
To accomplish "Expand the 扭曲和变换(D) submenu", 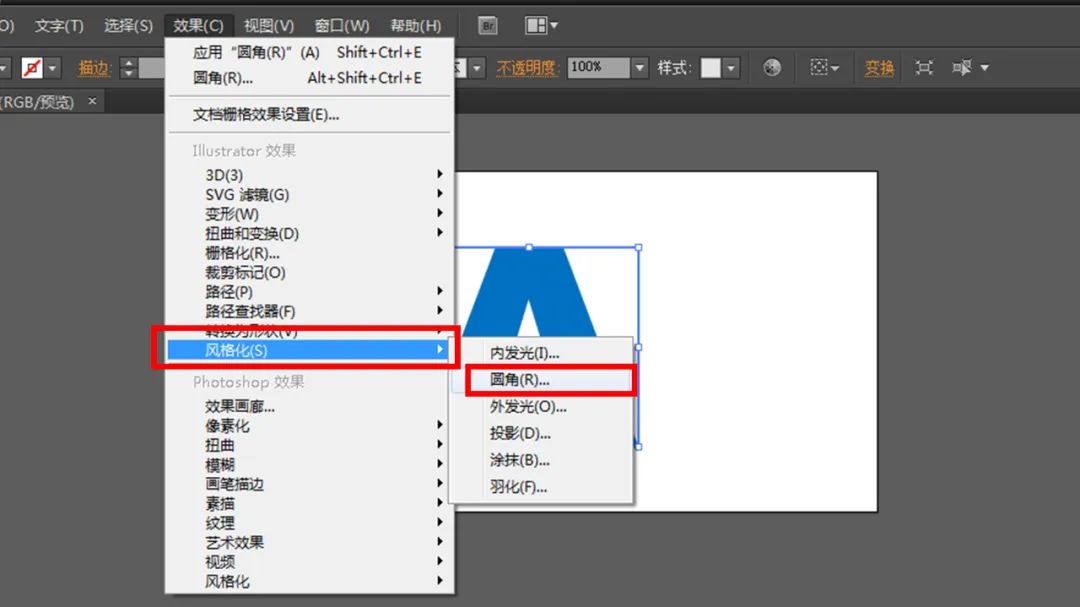I will point(309,233).
